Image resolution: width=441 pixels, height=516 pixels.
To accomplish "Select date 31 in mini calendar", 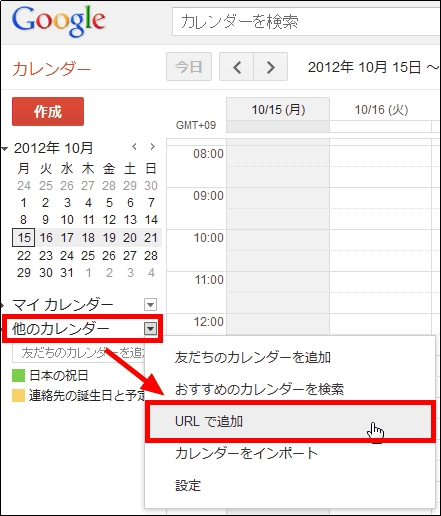I will pyautogui.click(x=67, y=273).
